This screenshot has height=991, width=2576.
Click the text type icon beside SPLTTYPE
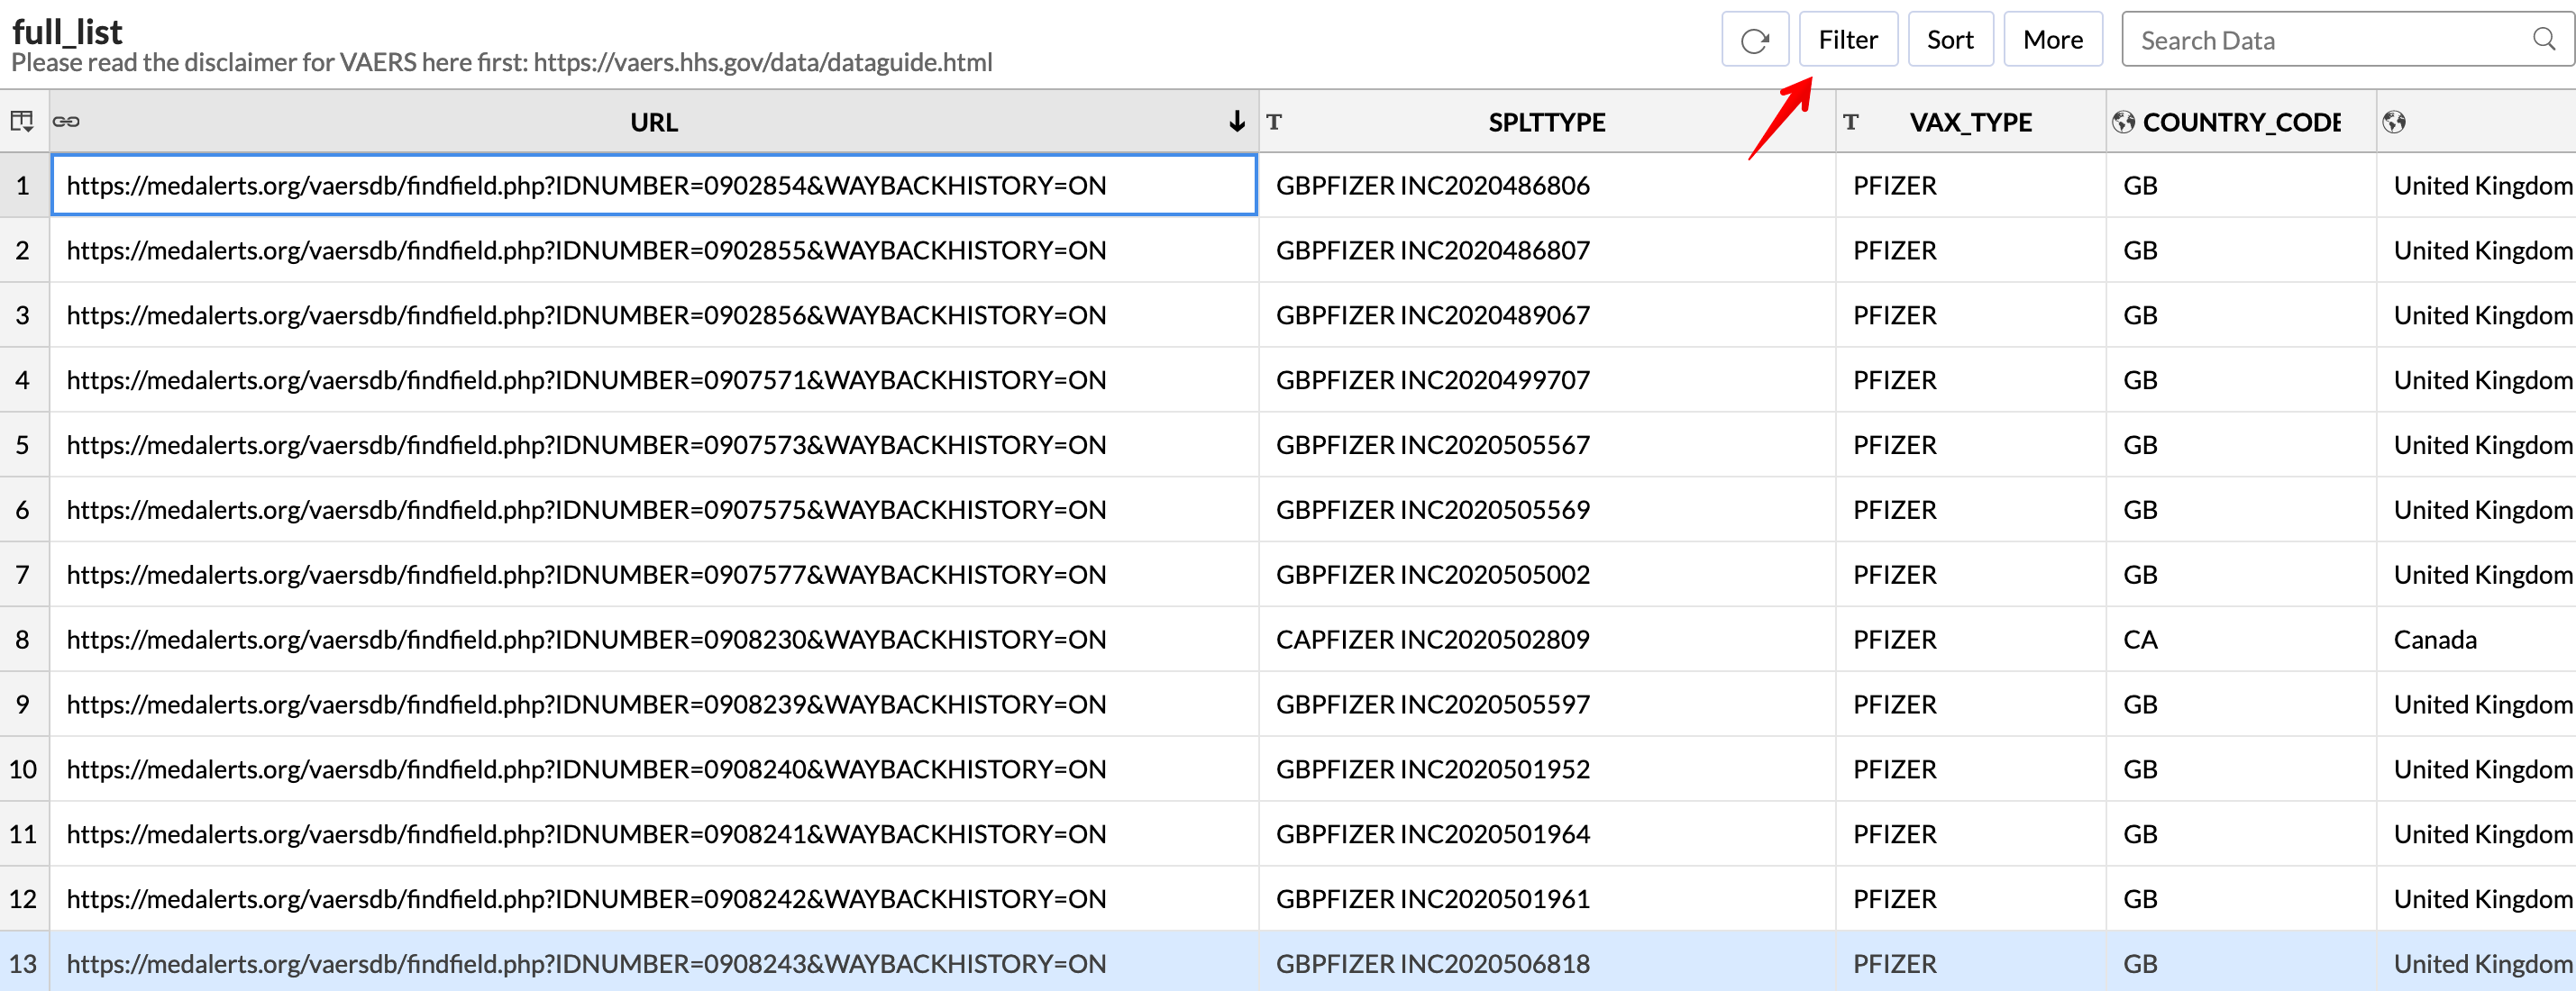coord(1274,121)
